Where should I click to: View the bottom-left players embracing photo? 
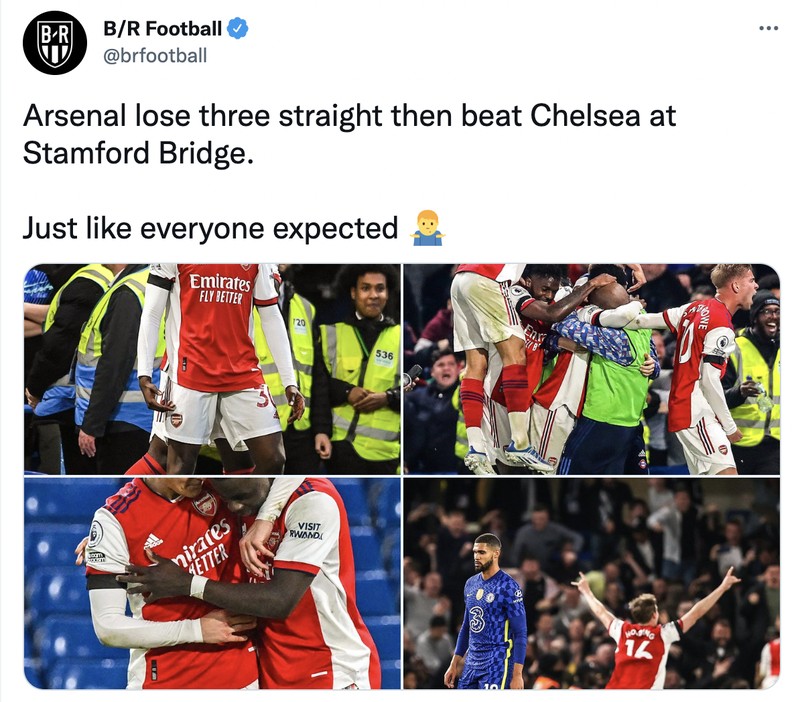tap(207, 585)
